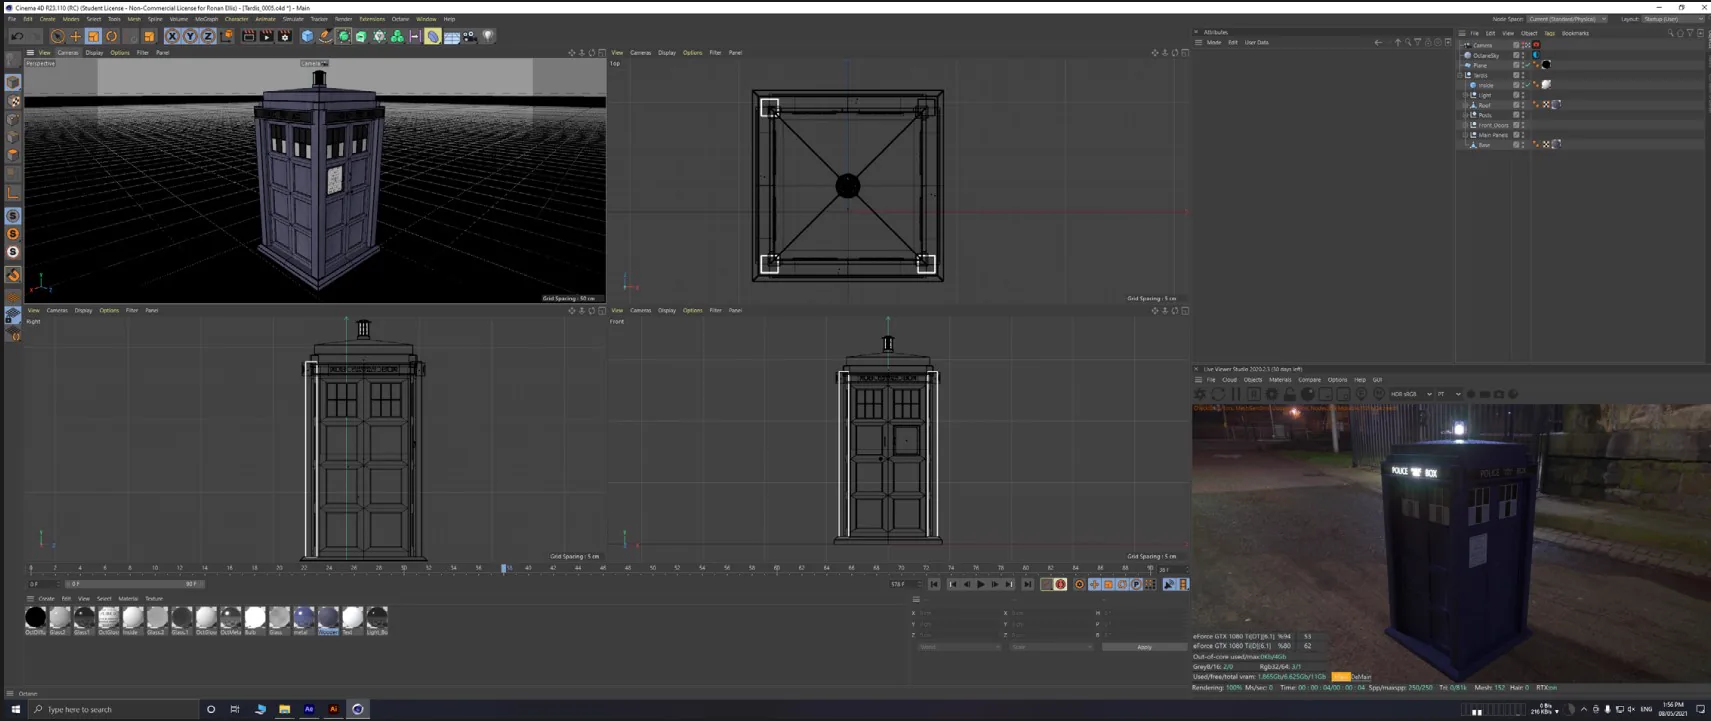Toggle visibility dots for Roof object
This screenshot has width=1711, height=721.
pos(1523,105)
